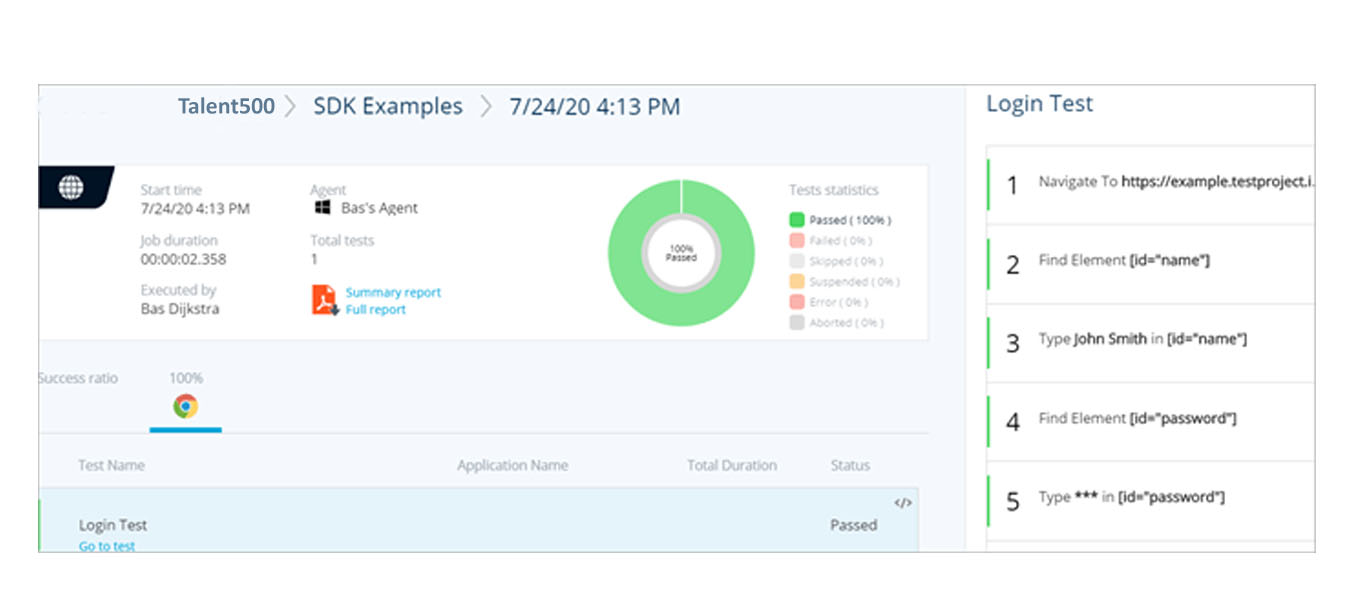Screen dimensions: 1354x610
Task: Open the Full report link
Action: click(x=376, y=310)
